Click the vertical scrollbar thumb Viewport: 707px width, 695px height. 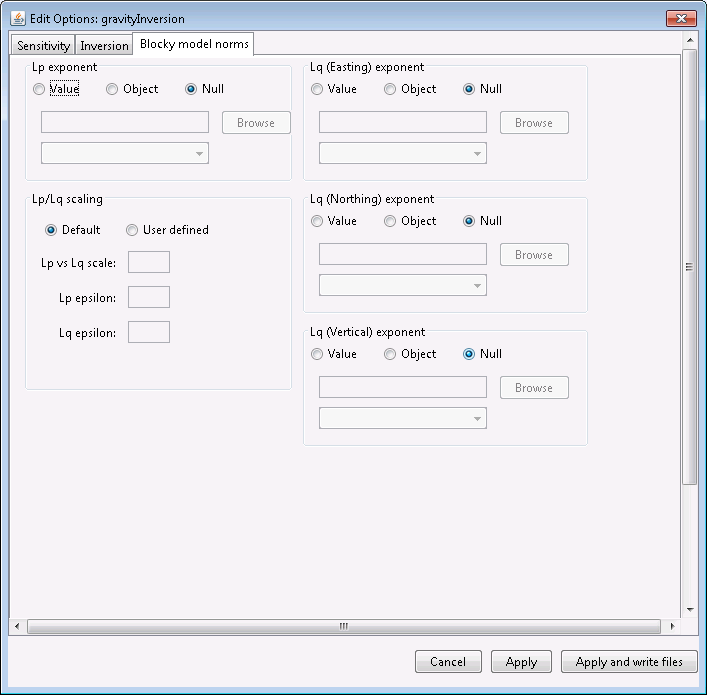[x=690, y=267]
